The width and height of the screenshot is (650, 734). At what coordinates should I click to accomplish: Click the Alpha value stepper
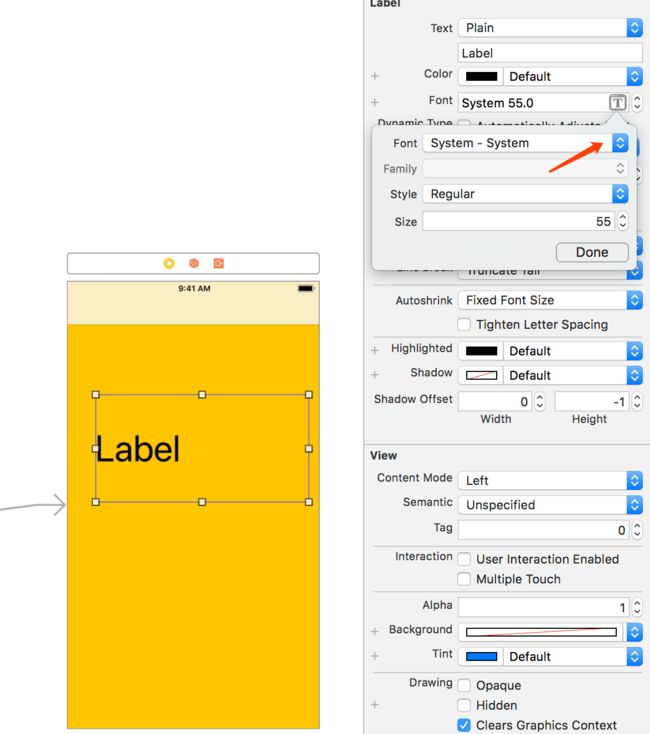637,608
